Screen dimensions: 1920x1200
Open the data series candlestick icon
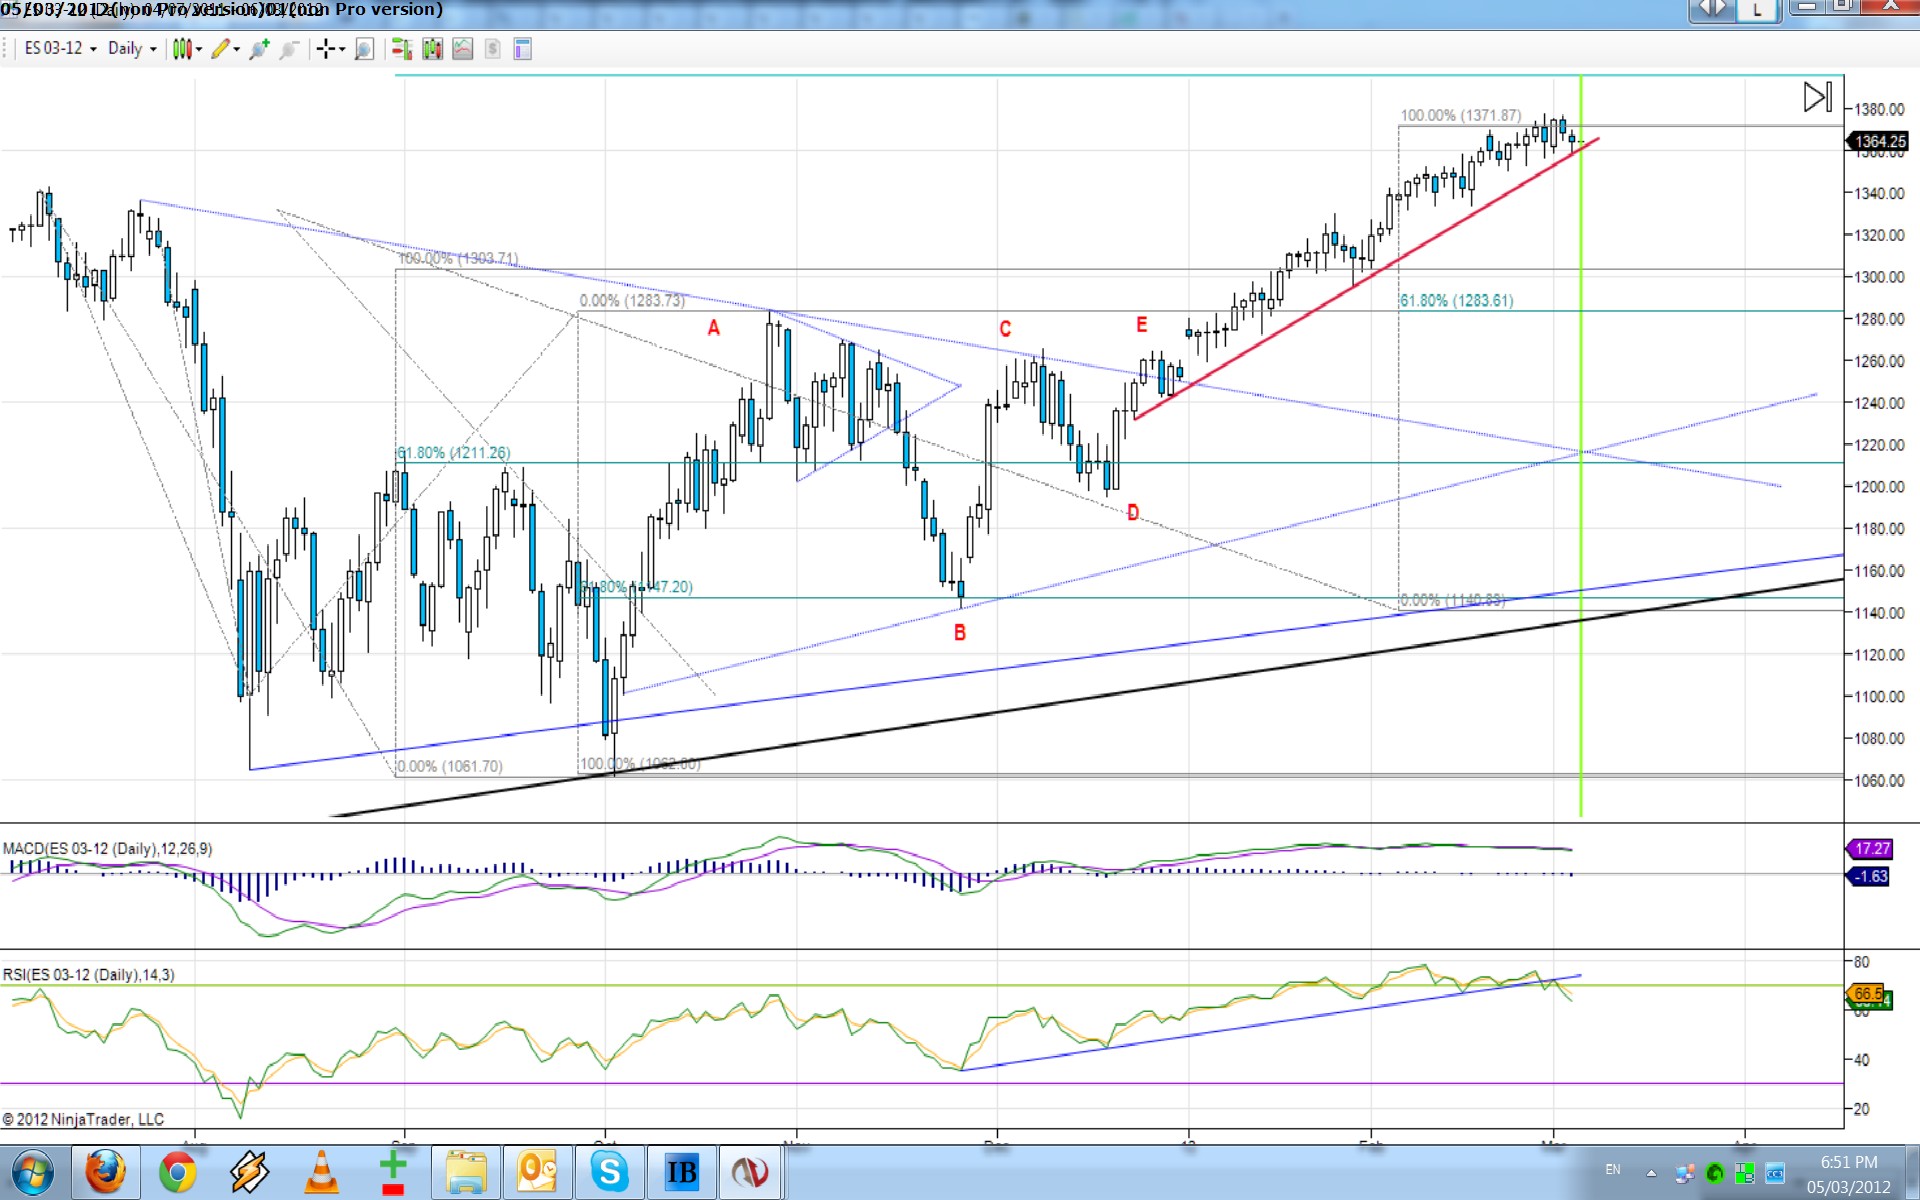click(432, 49)
